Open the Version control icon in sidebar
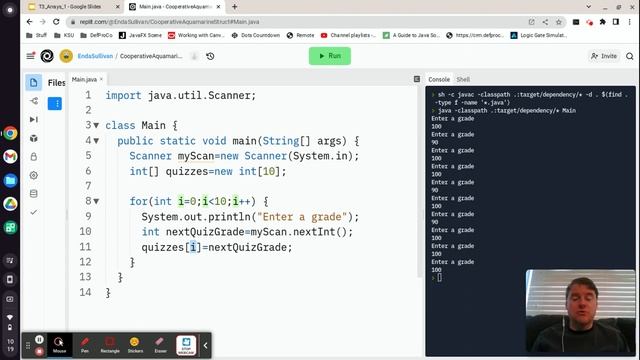The height and width of the screenshot is (360, 640). pyautogui.click(x=34, y=101)
